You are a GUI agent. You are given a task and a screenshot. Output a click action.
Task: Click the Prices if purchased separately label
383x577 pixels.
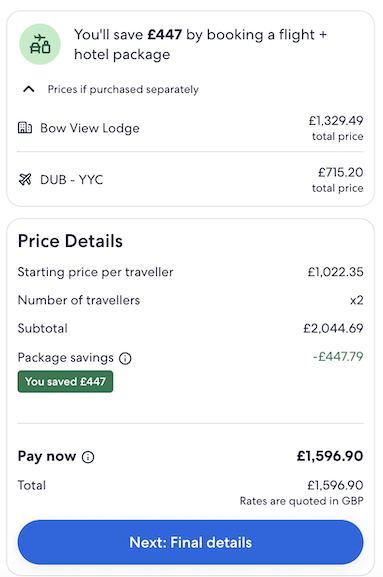coord(123,89)
